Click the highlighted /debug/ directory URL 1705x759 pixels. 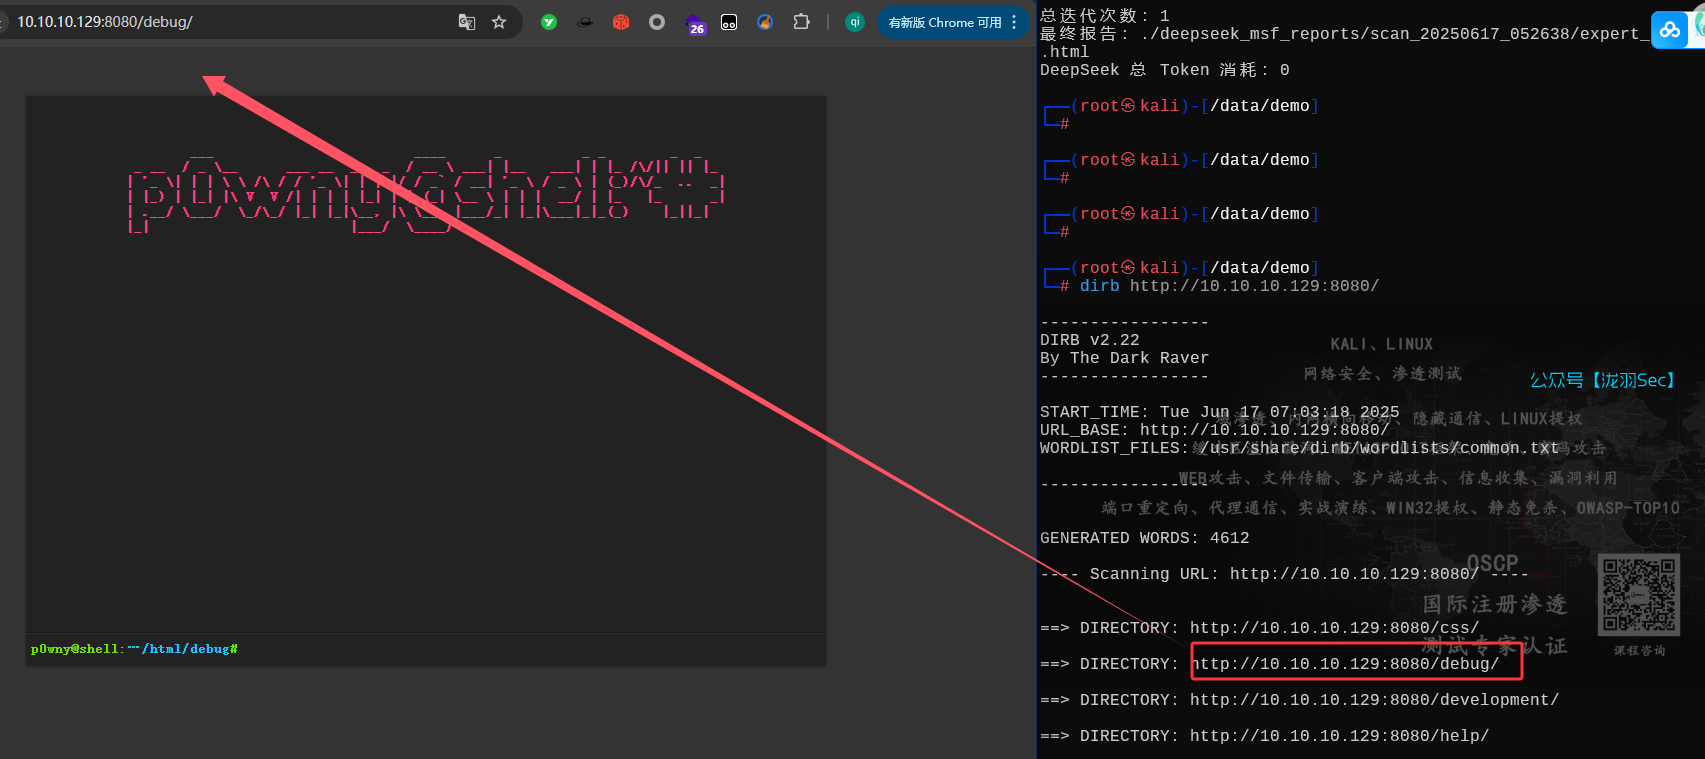click(x=1345, y=664)
